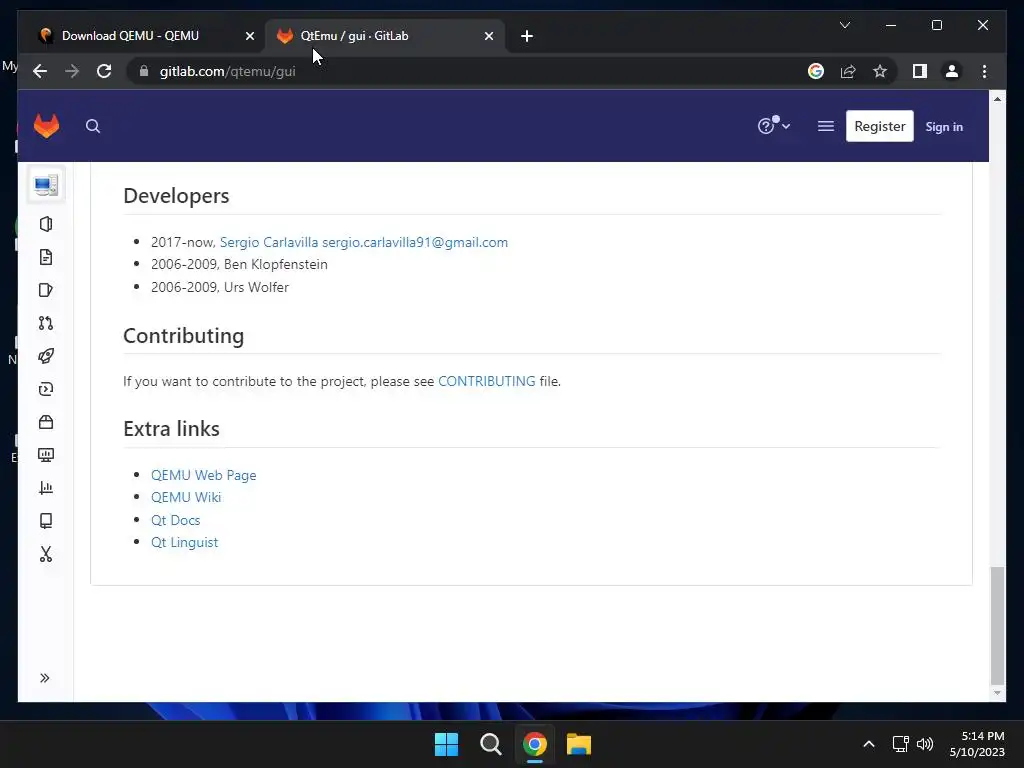Click the Developers heading
The width and height of the screenshot is (1024, 768).
coord(176,196)
